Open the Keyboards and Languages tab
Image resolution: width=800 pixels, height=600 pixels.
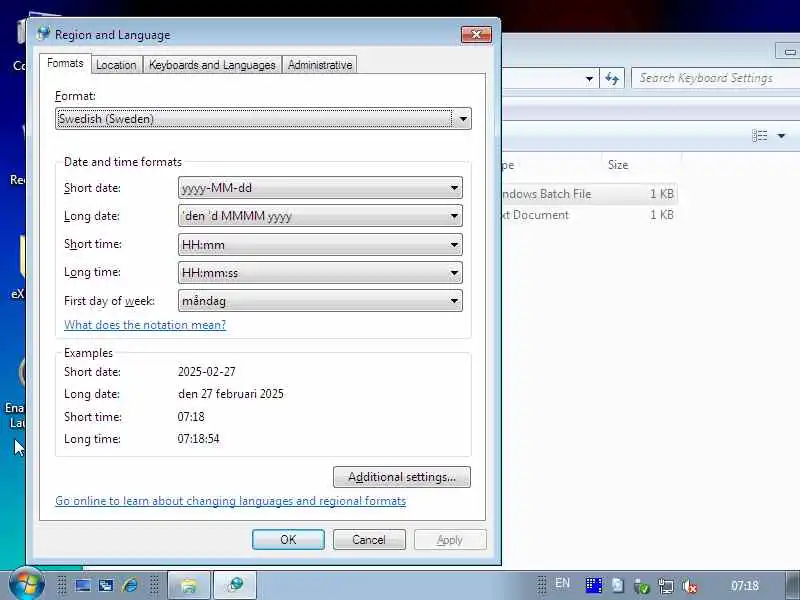pyautogui.click(x=212, y=65)
